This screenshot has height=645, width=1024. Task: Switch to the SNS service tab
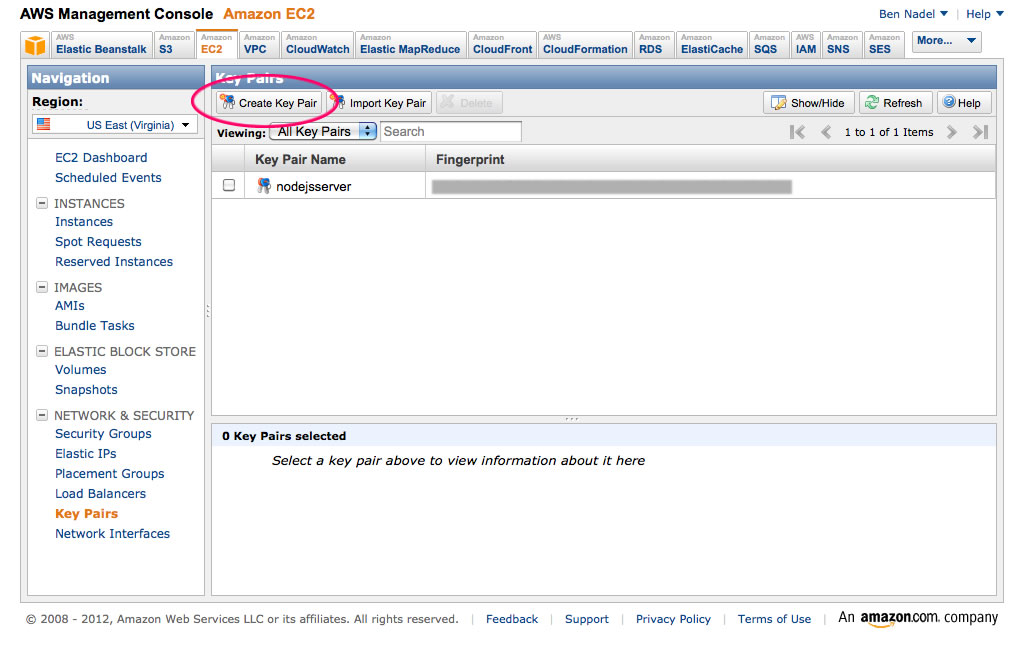point(842,45)
